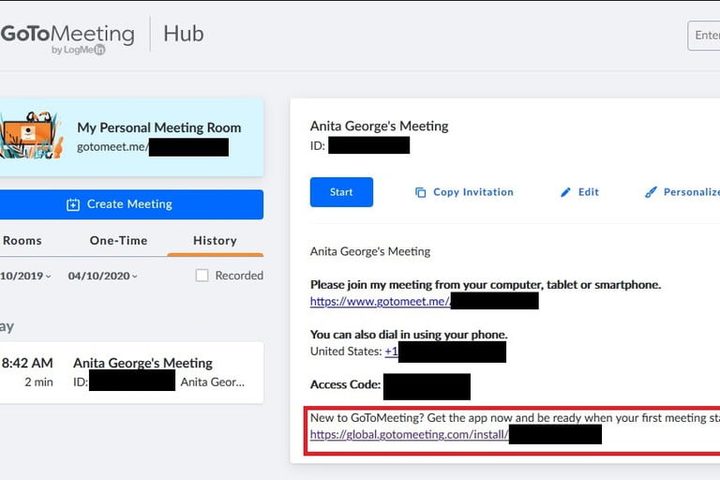The height and width of the screenshot is (480, 720).
Task: Click the '2 min' duration text
Action: 39,382
